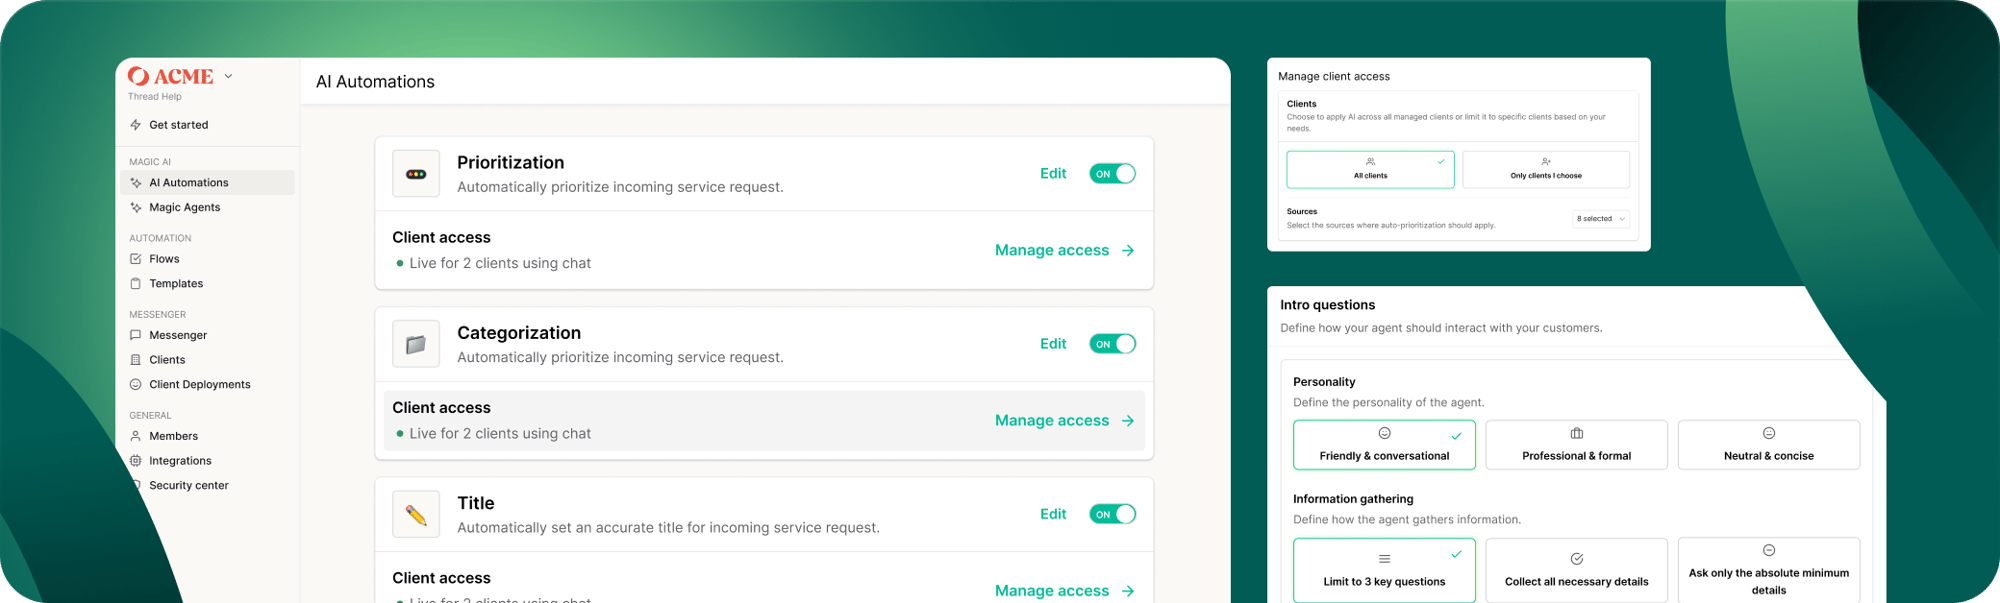Click Edit link for Prioritization

(x=1052, y=174)
